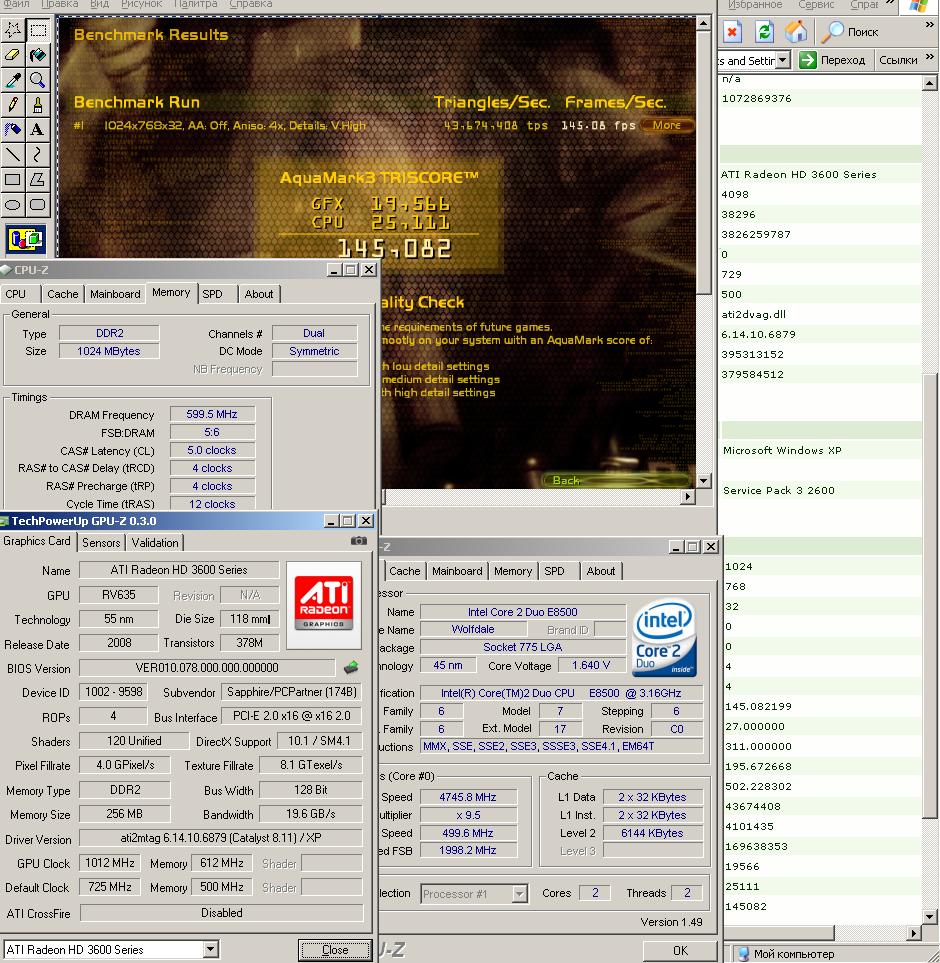Choose the Fill With Color bucket tool

coord(38,55)
